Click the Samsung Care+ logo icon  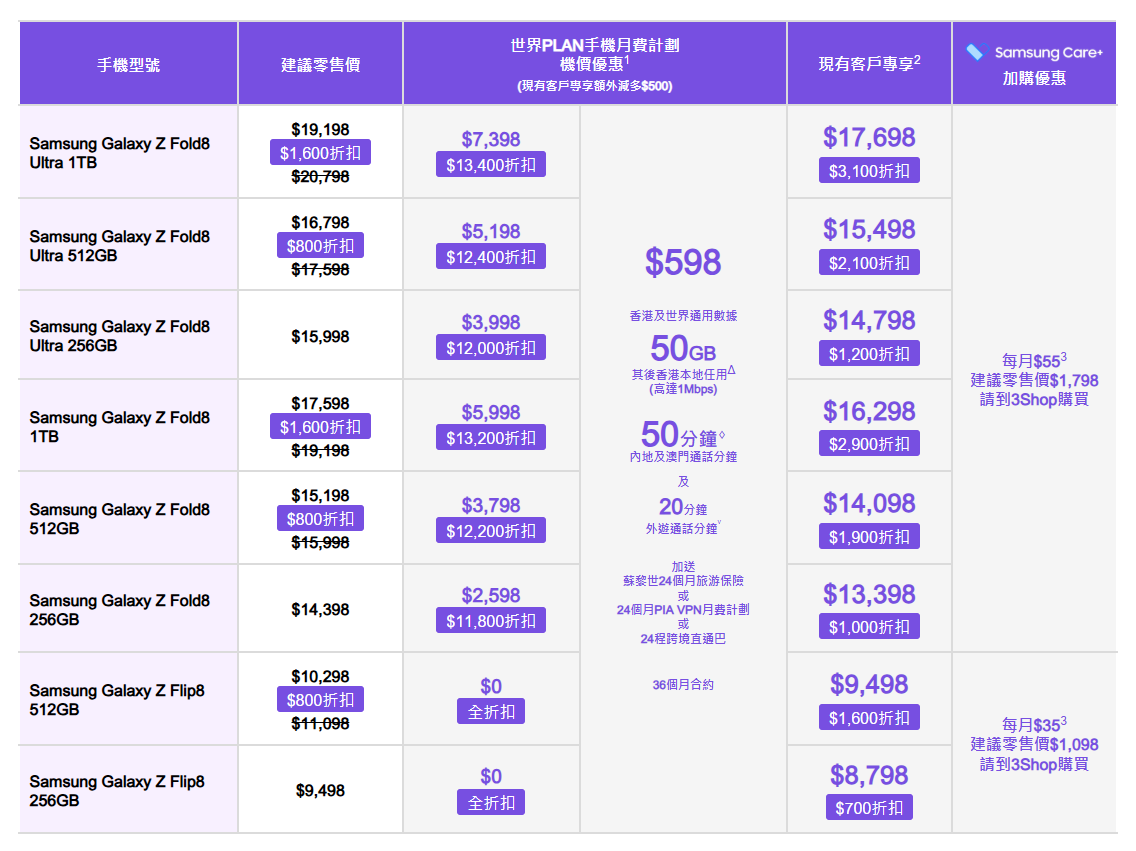pos(977,51)
